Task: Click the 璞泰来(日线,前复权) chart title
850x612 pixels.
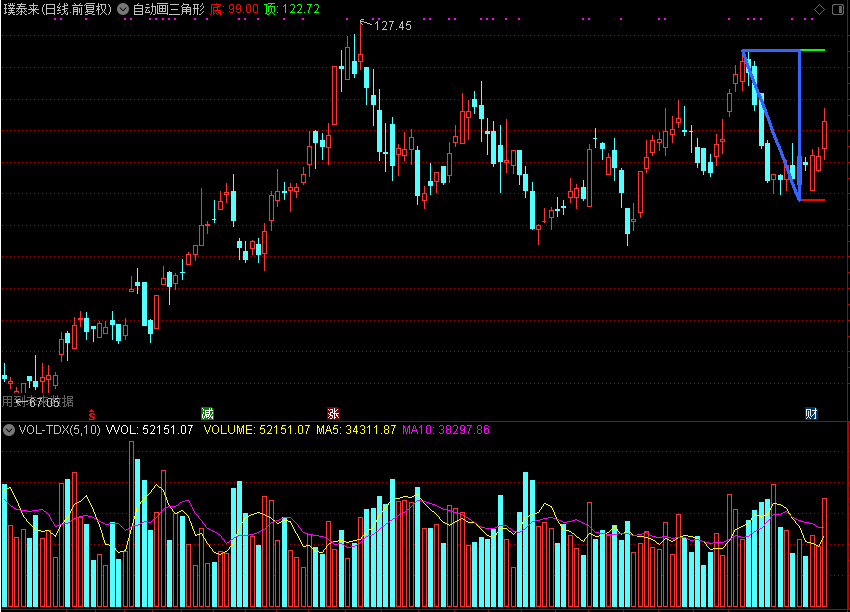Action: (x=57, y=9)
